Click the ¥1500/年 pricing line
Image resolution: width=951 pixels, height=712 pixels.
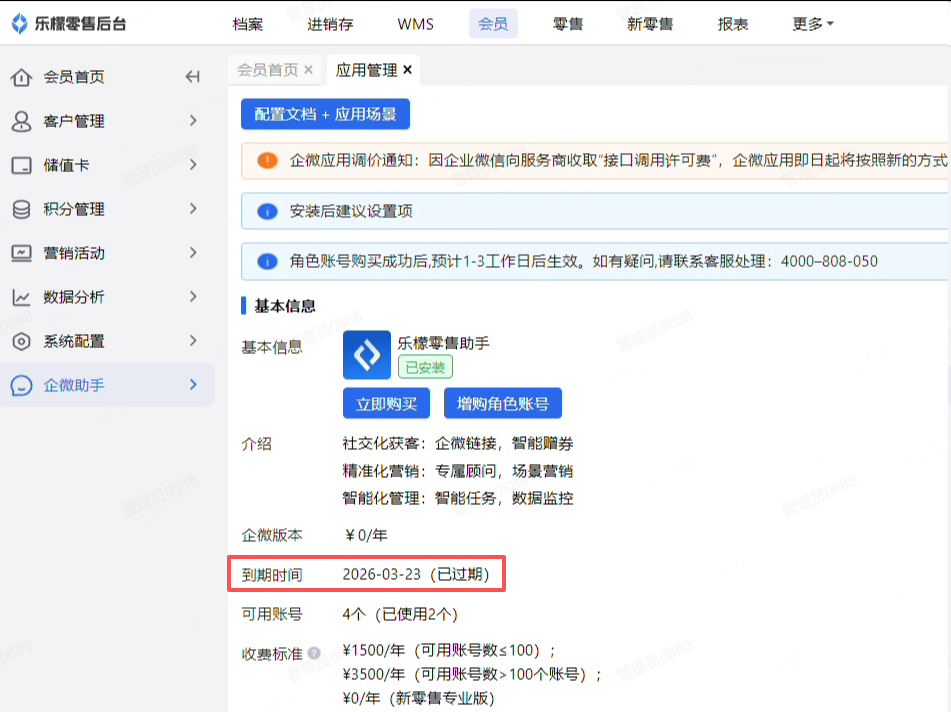[449, 651]
